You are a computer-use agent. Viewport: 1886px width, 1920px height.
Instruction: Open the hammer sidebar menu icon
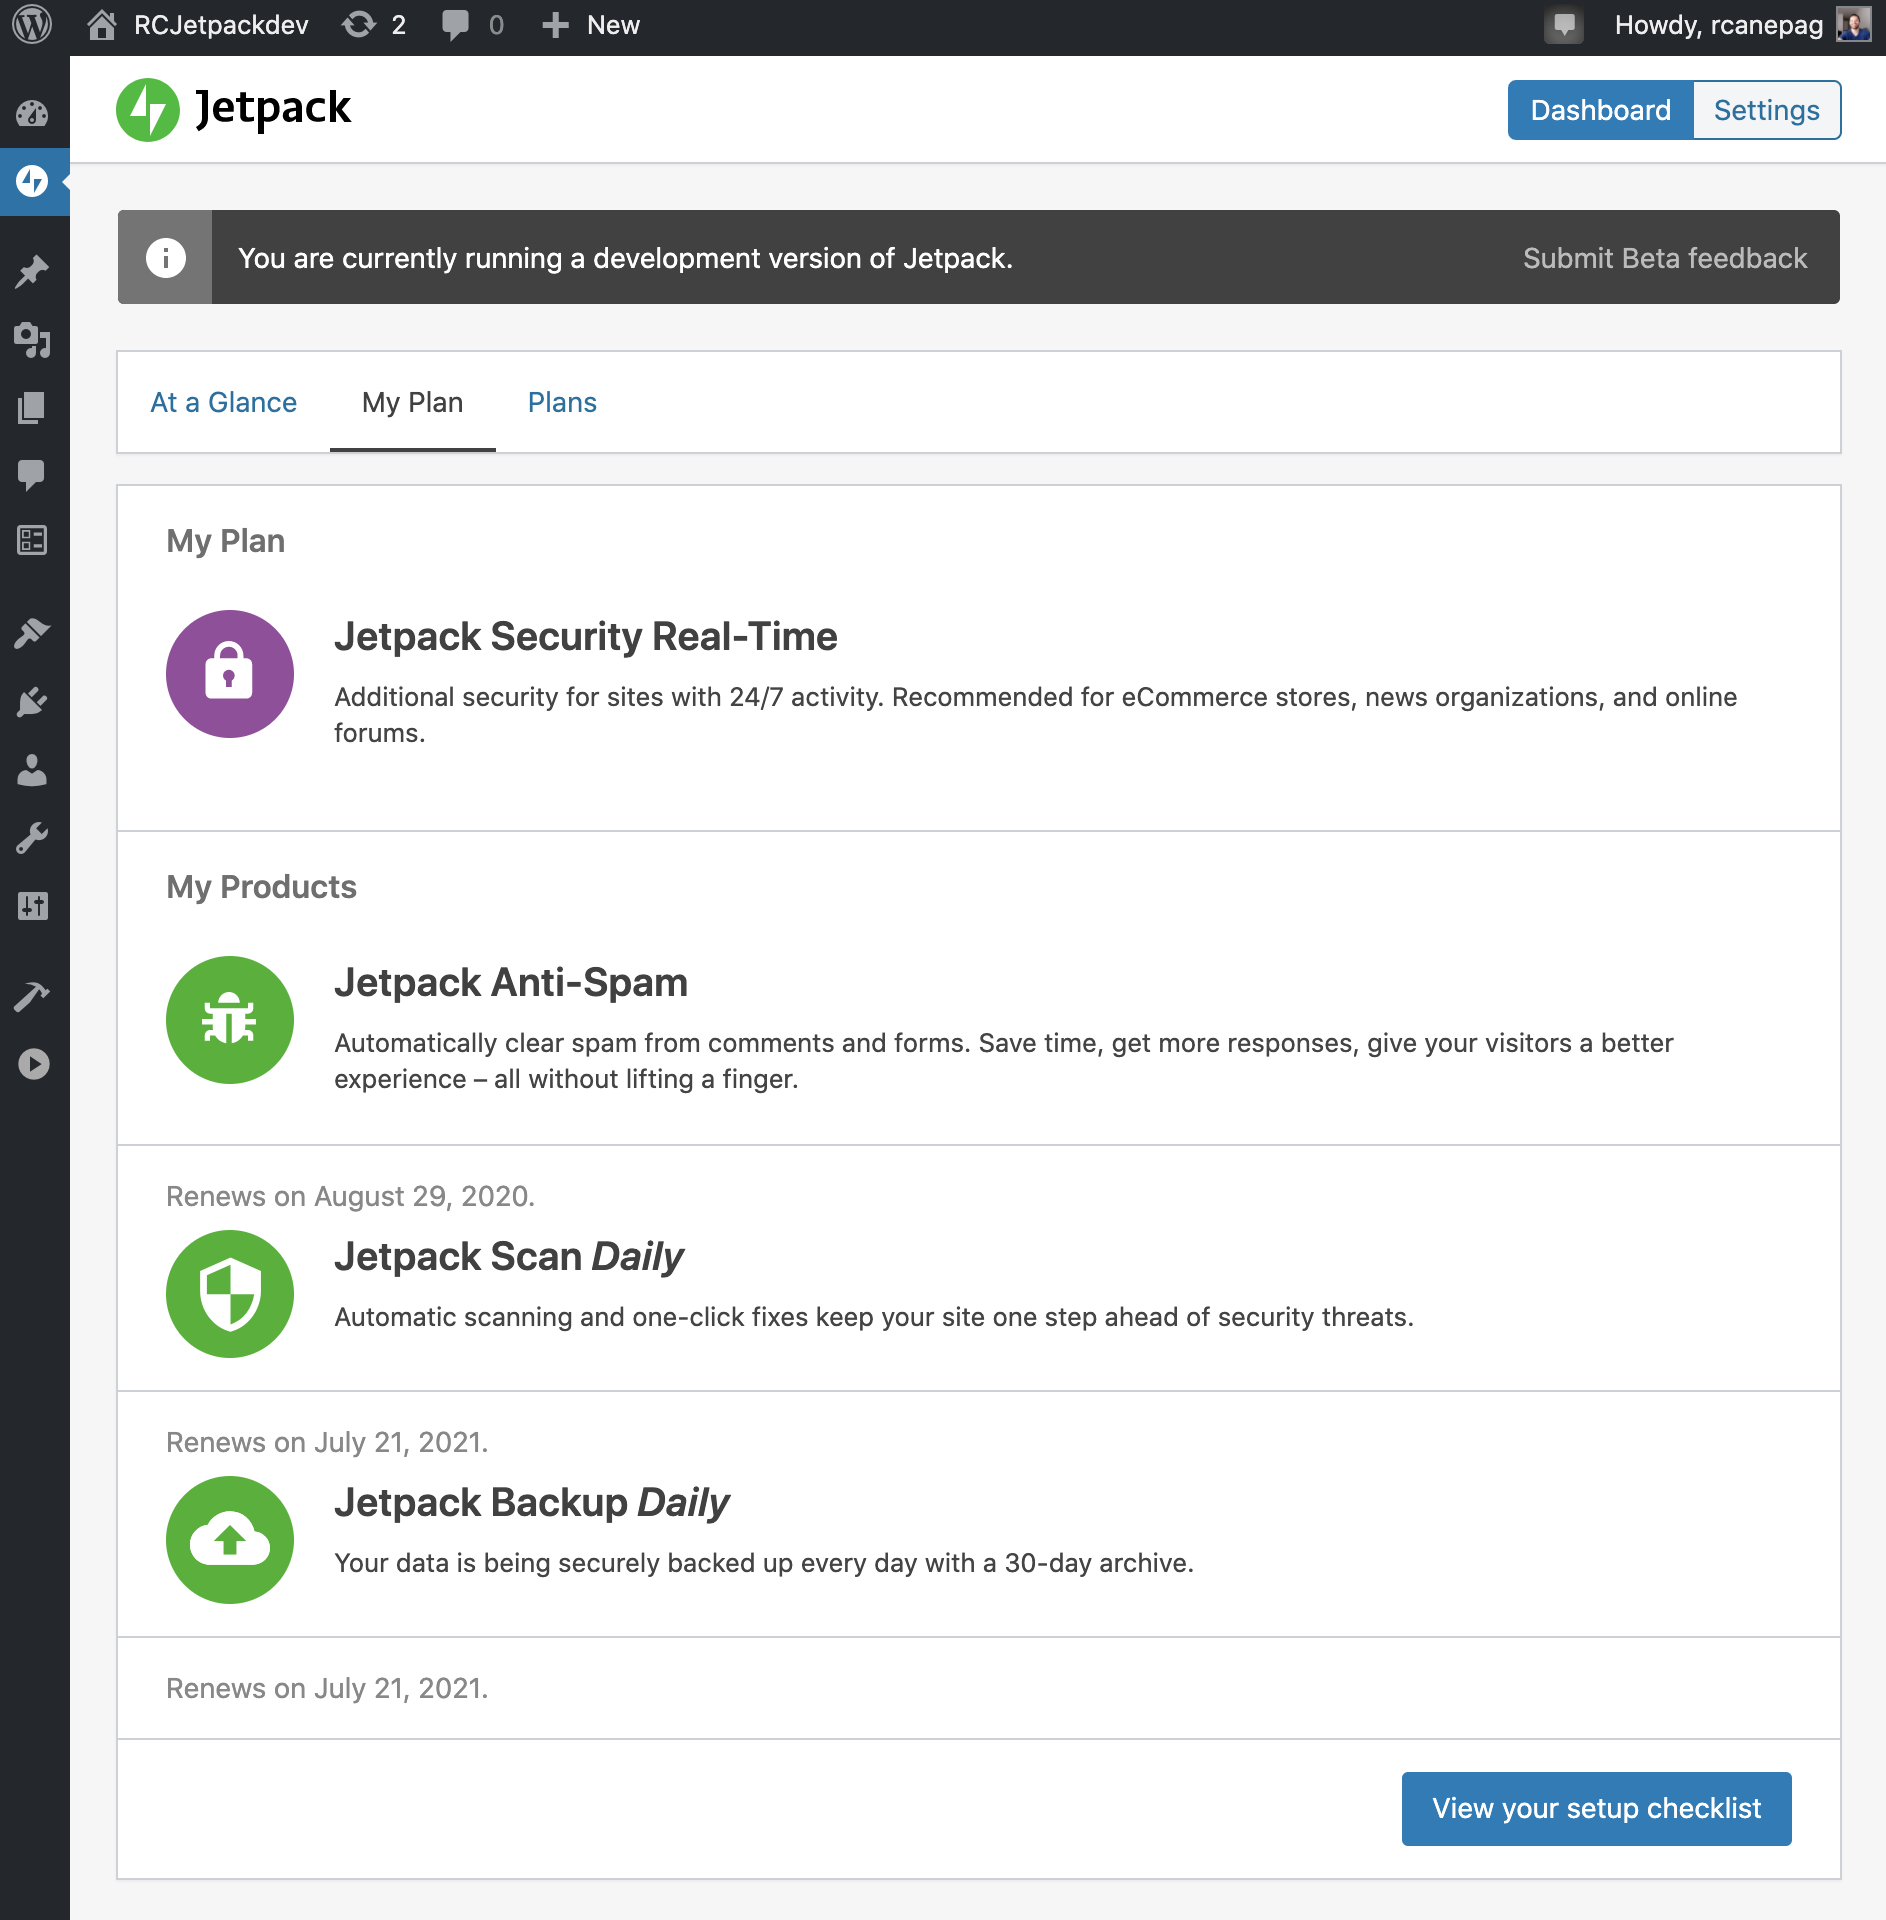tap(33, 996)
